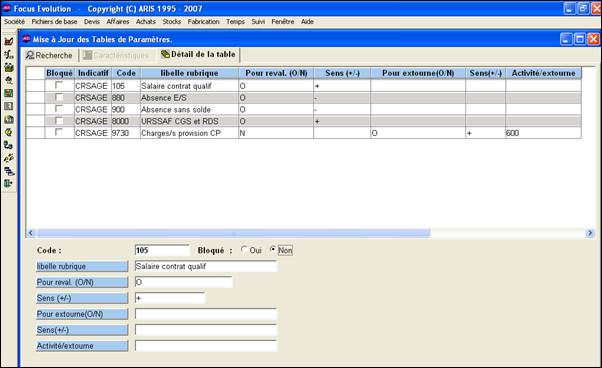Click the Sens (+/-) input field showing plus
Viewport: 602px width, 368px height.
170,298
